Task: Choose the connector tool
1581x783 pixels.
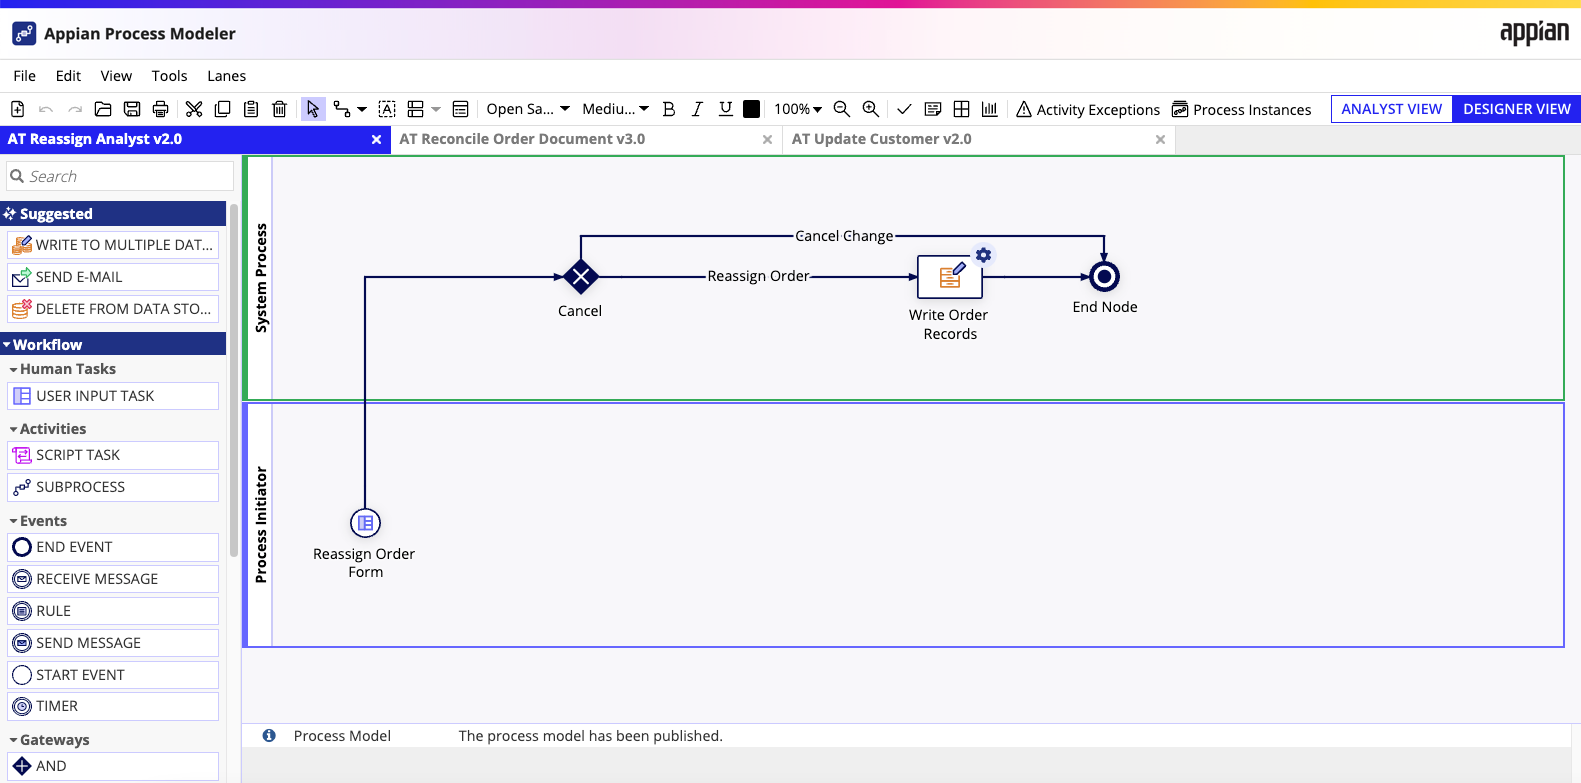Action: click(342, 109)
